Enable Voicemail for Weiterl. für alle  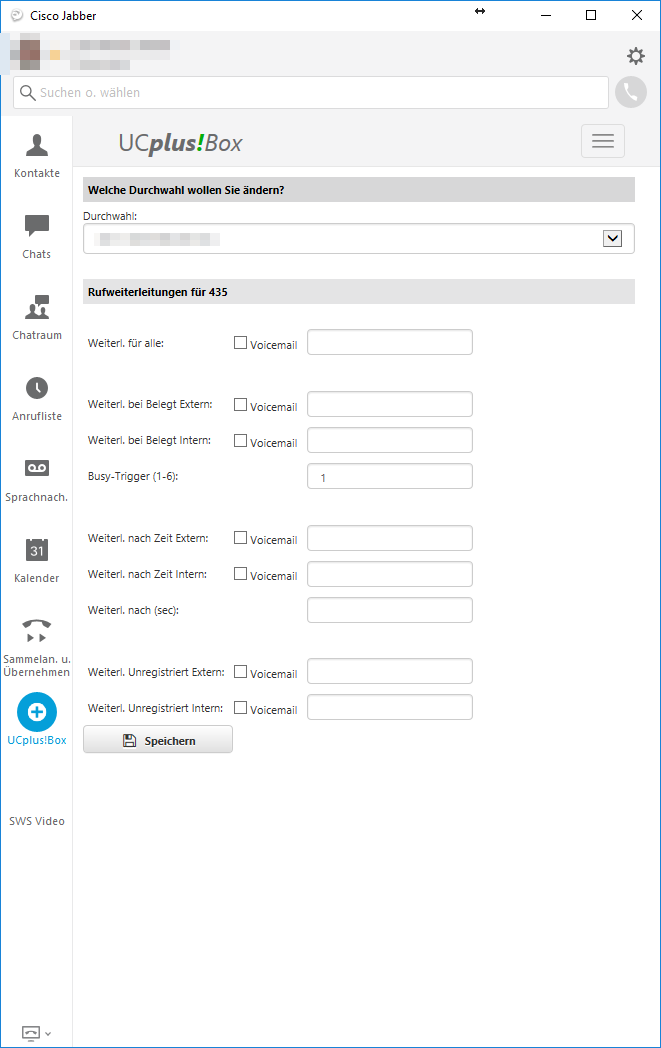click(x=241, y=342)
